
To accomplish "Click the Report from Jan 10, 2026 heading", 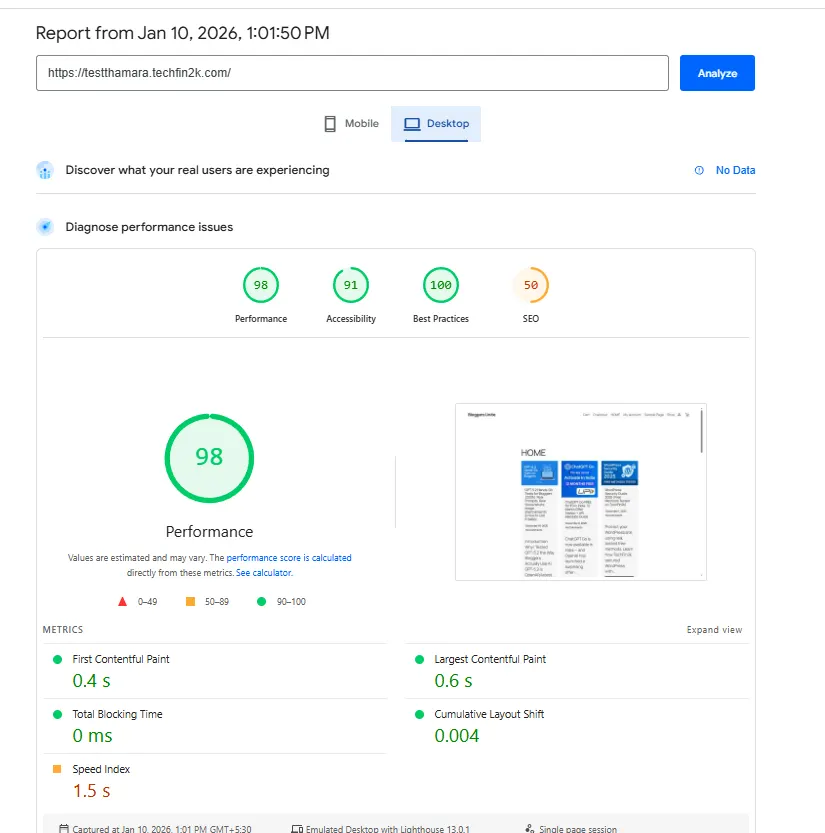I will (x=182, y=33).
